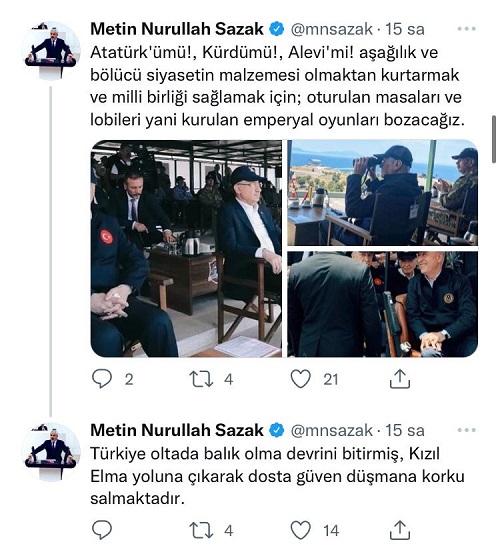Open the photo of man with binoculars
Image resolution: width=500 pixels, height=556 pixels.
point(383,193)
